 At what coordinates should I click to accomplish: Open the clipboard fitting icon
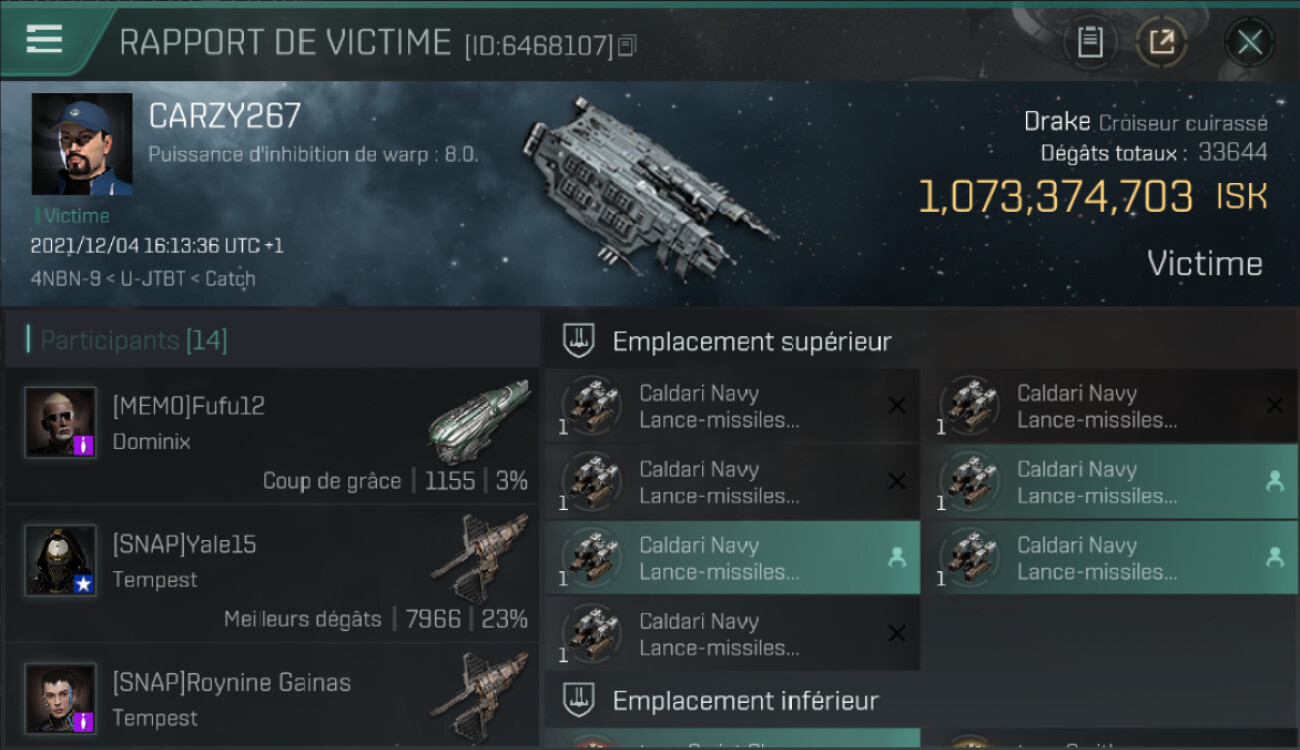pos(1090,42)
